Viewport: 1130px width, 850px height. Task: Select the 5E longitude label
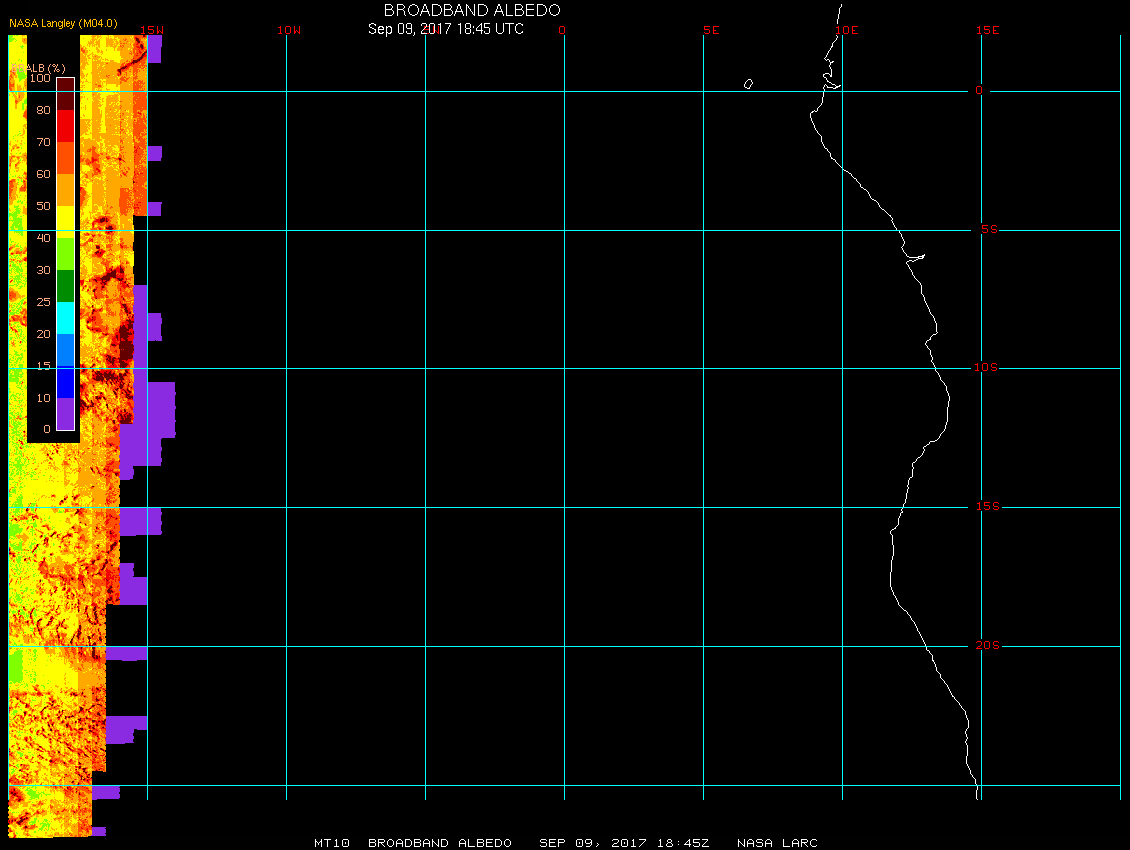point(711,30)
